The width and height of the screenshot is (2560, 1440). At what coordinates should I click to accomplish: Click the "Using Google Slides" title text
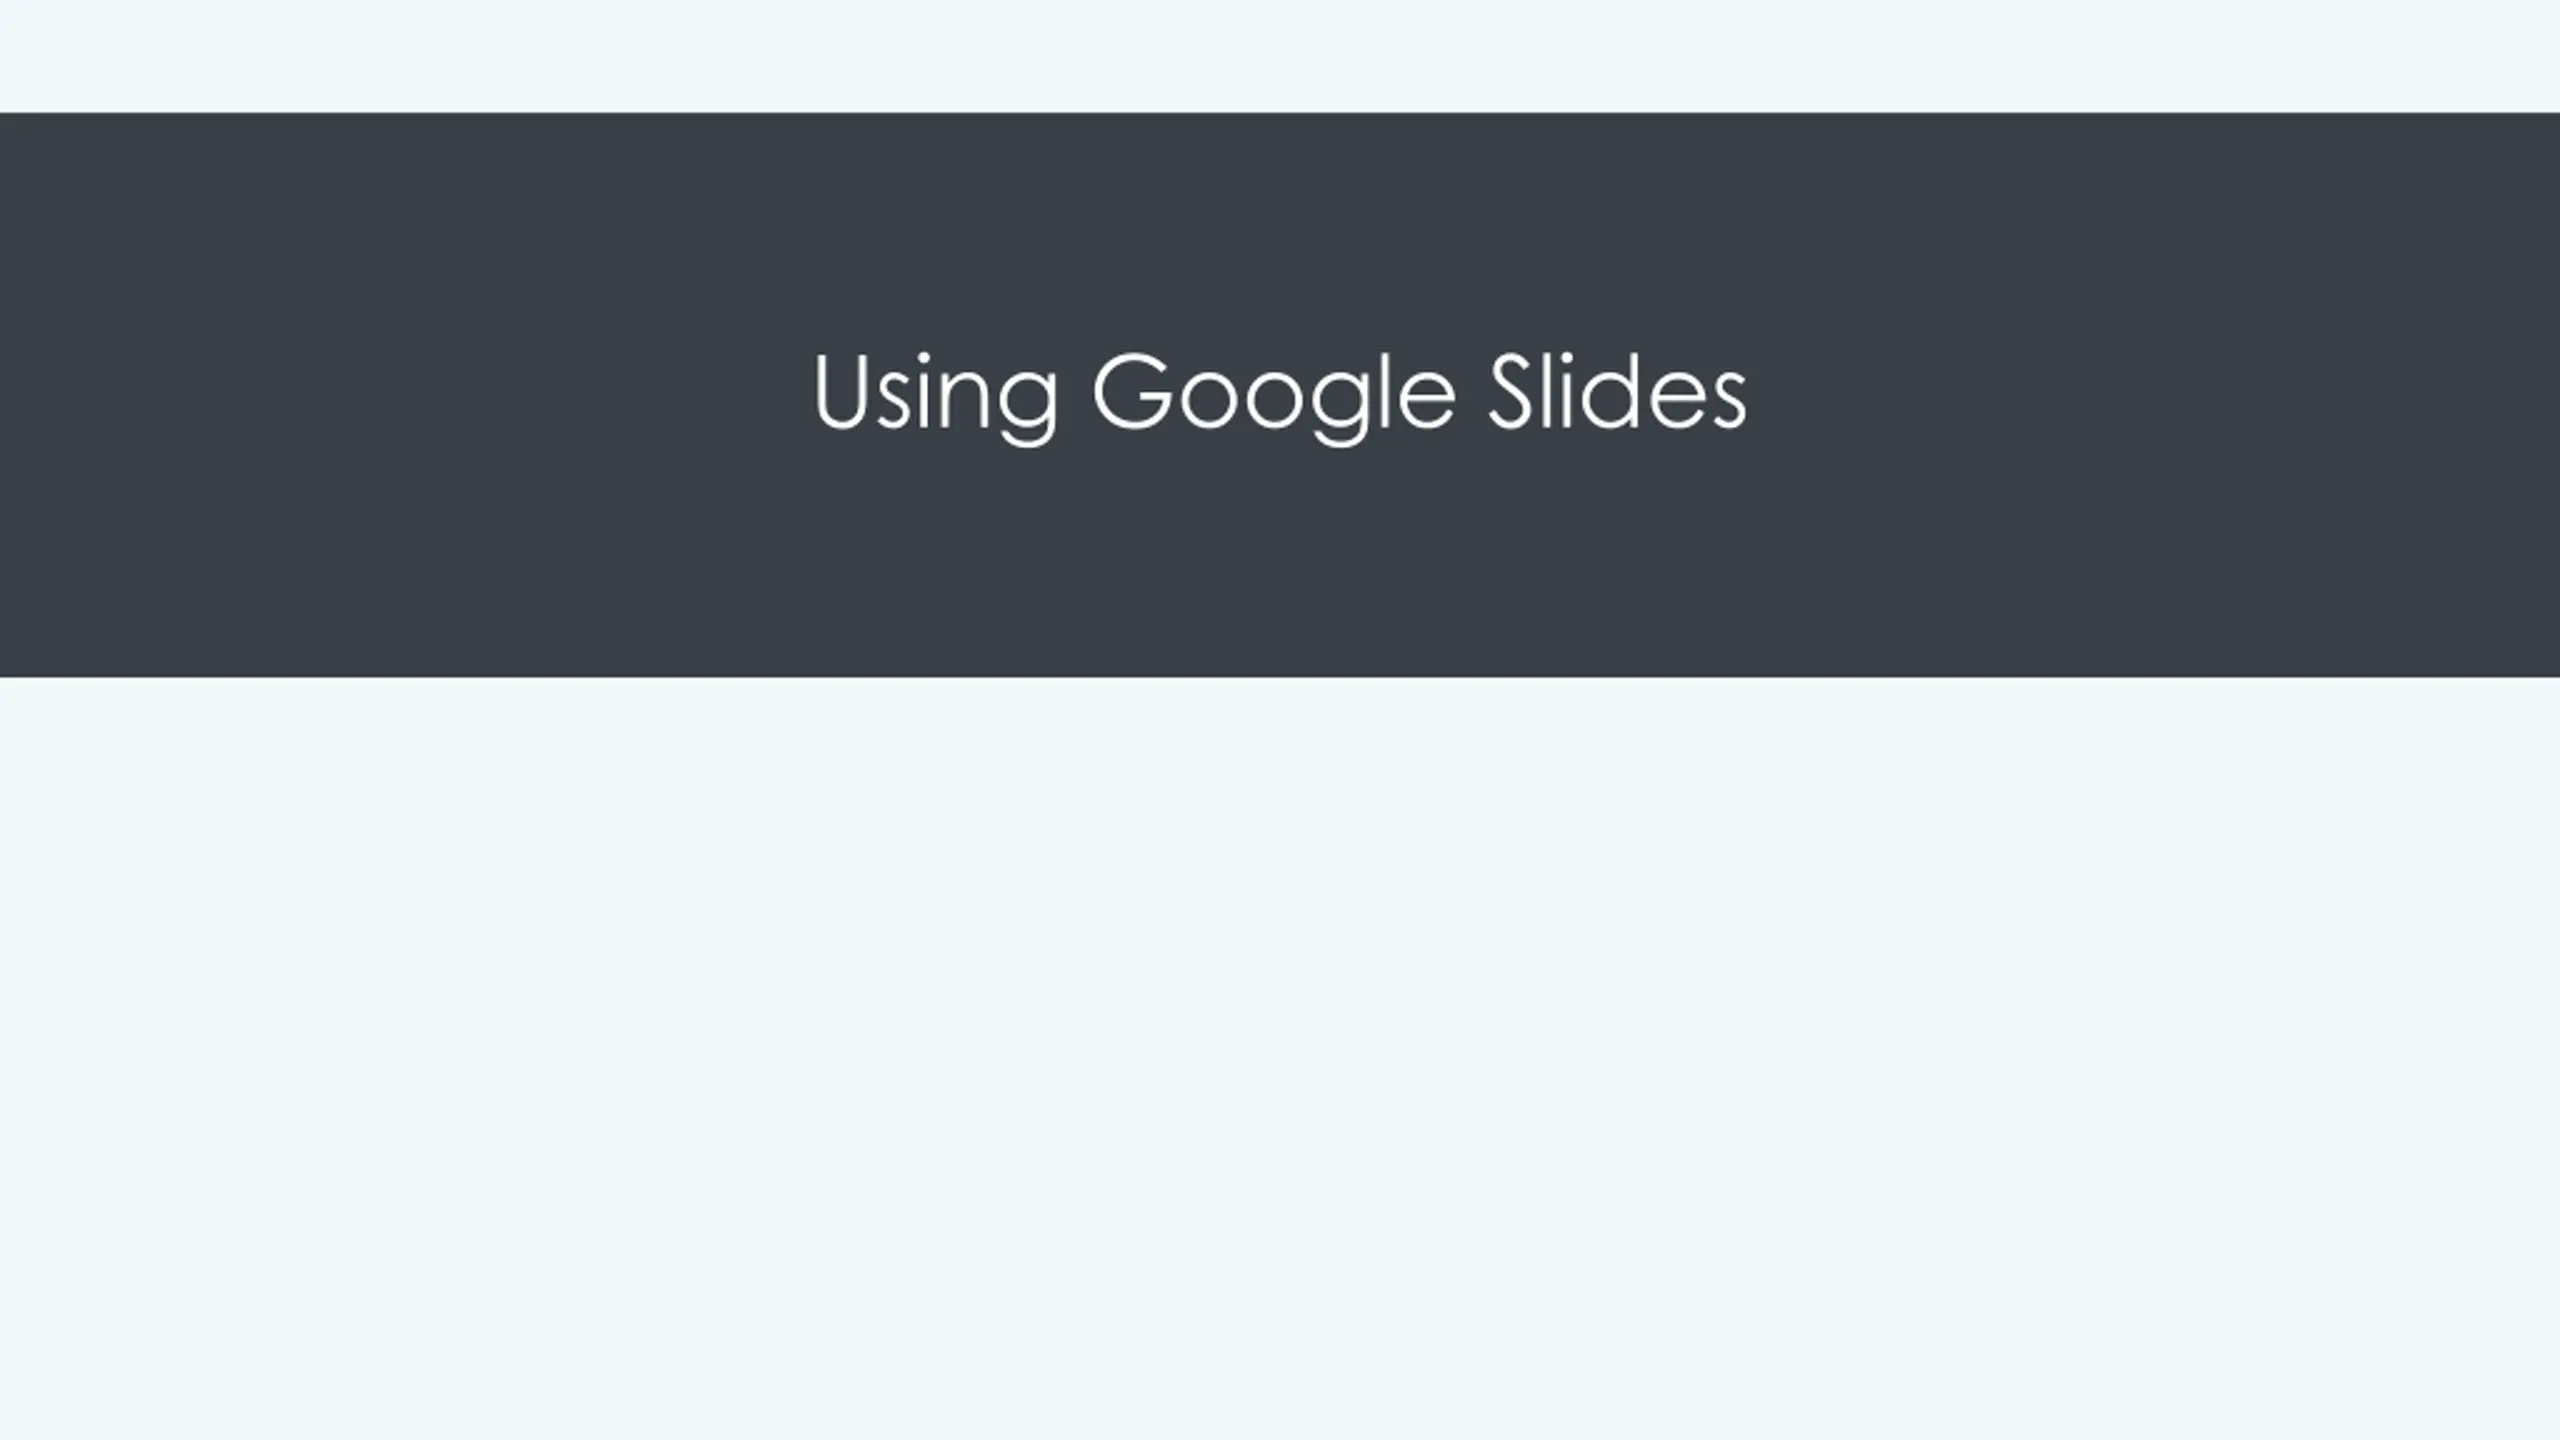click(1280, 396)
